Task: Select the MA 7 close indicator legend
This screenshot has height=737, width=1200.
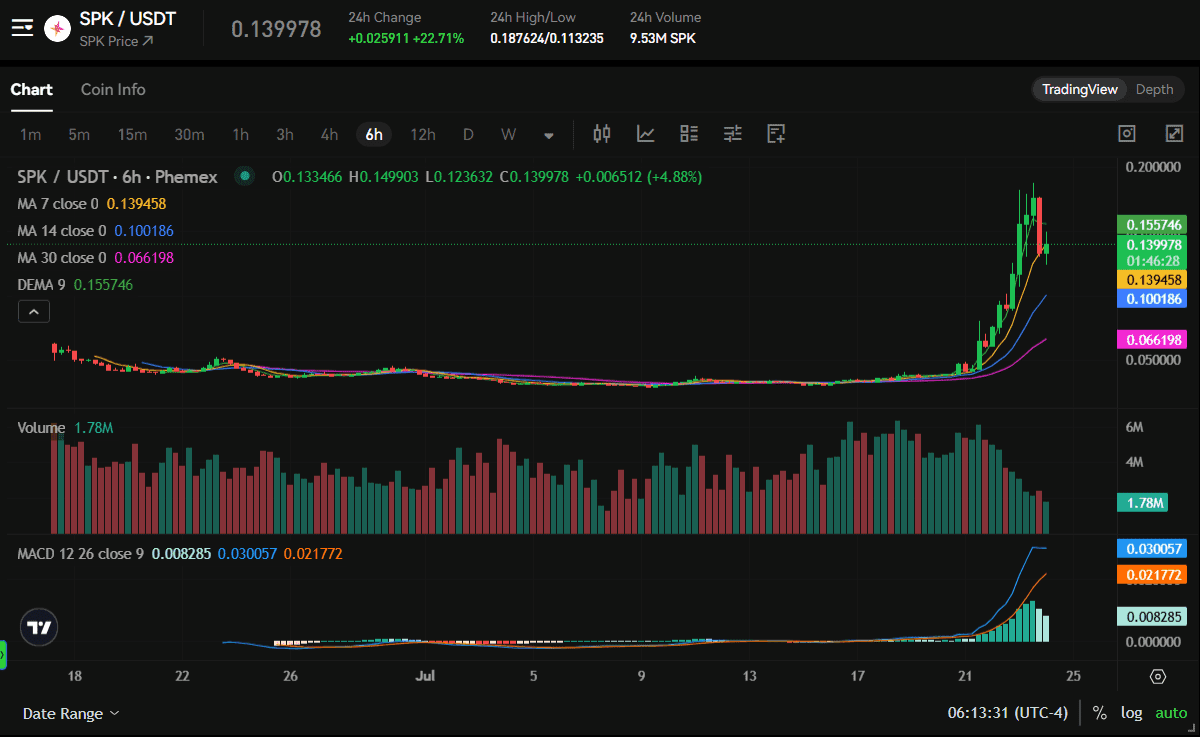Action: (92, 204)
